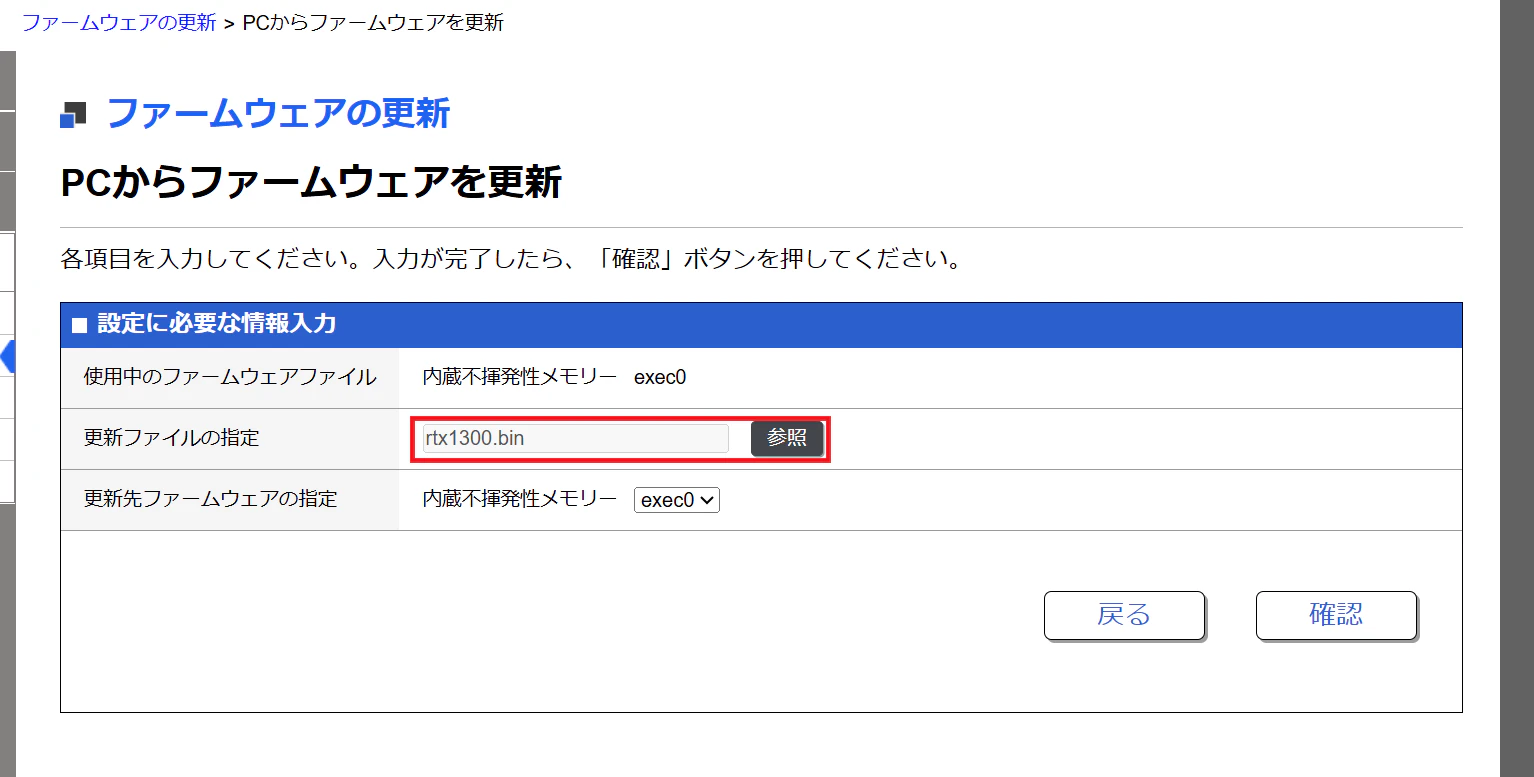The width and height of the screenshot is (1534, 777).
Task: Click the blue ファームウェアの更新 page title
Action: (x=278, y=114)
